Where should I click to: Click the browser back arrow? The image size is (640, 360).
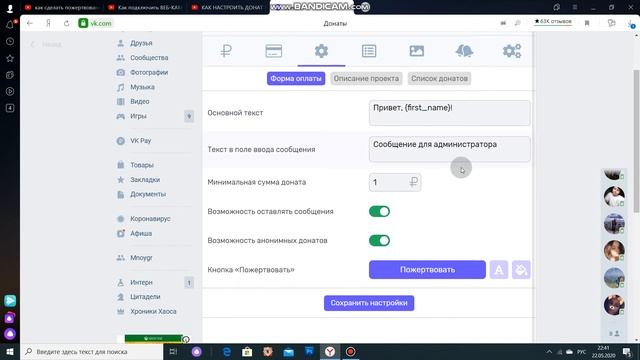point(30,23)
